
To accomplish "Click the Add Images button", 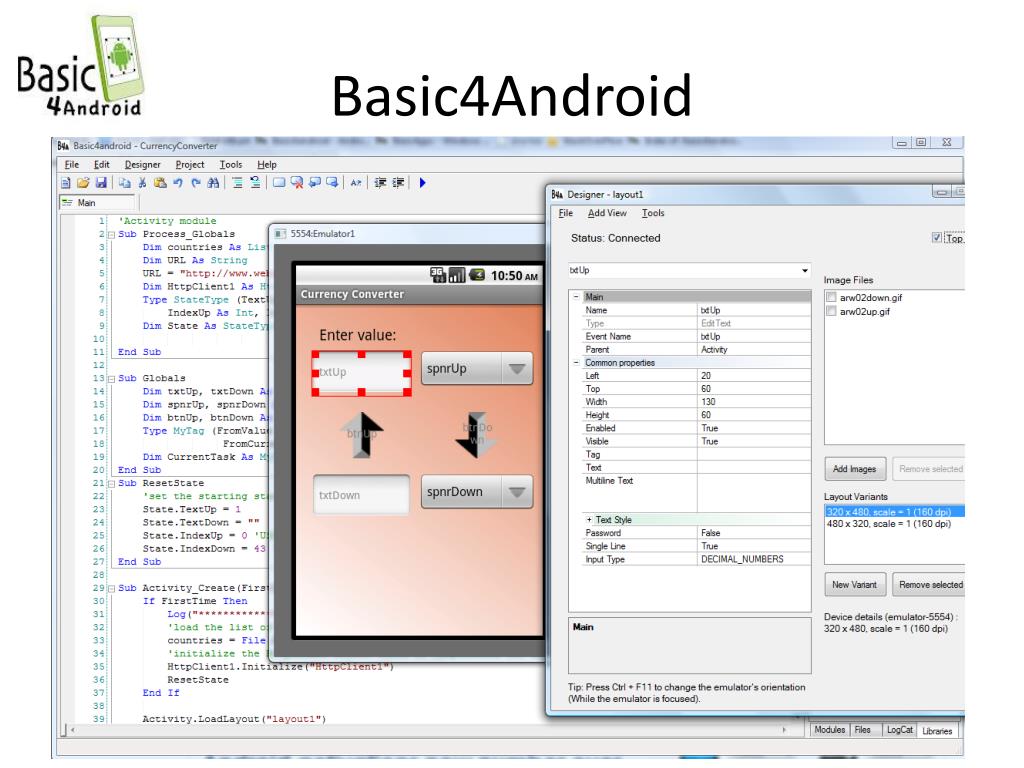I will pyautogui.click(x=855, y=469).
